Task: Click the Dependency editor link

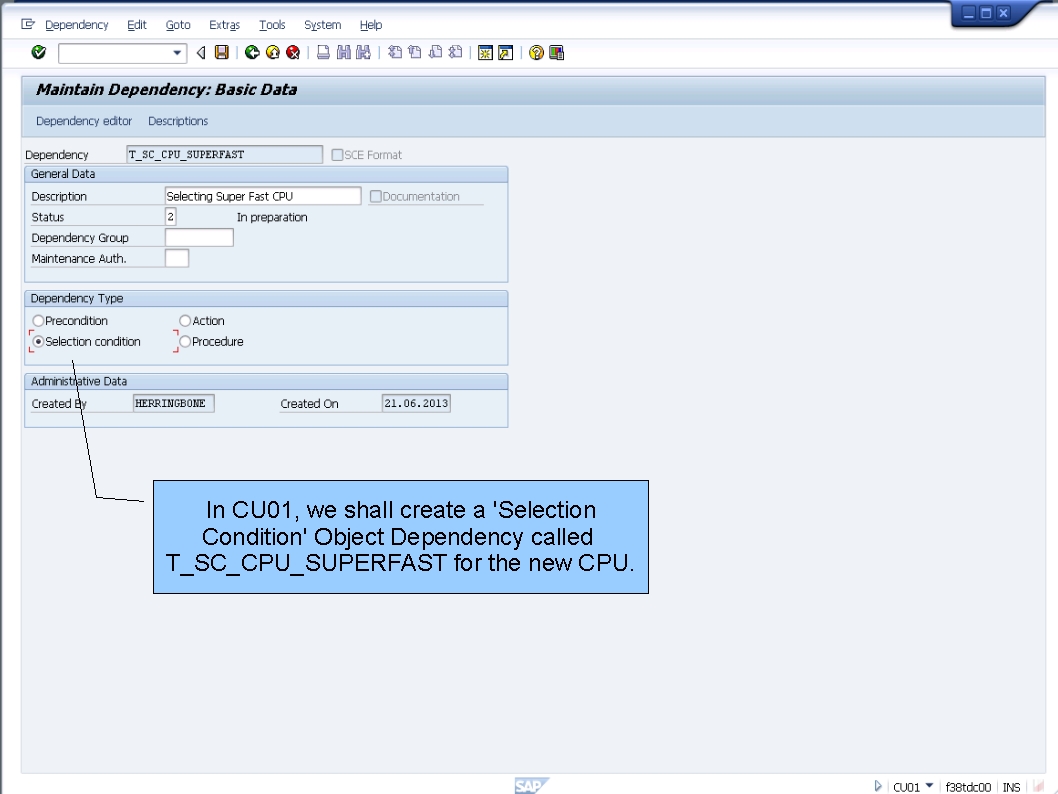Action: click(x=84, y=121)
